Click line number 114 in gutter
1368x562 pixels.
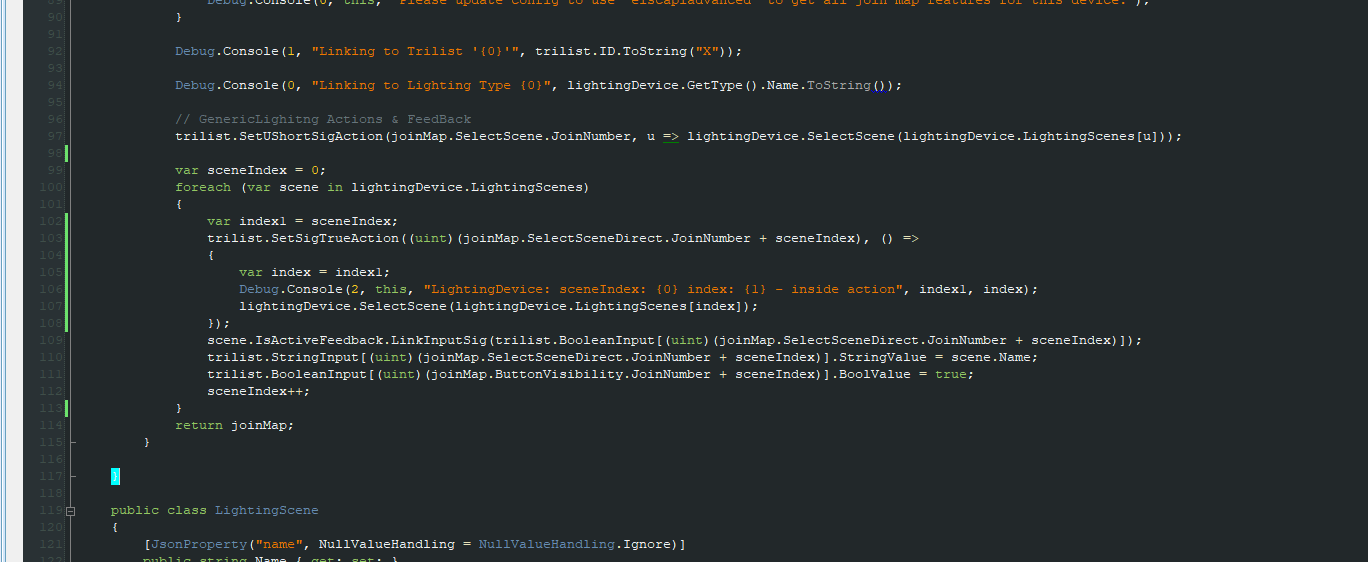pos(51,425)
